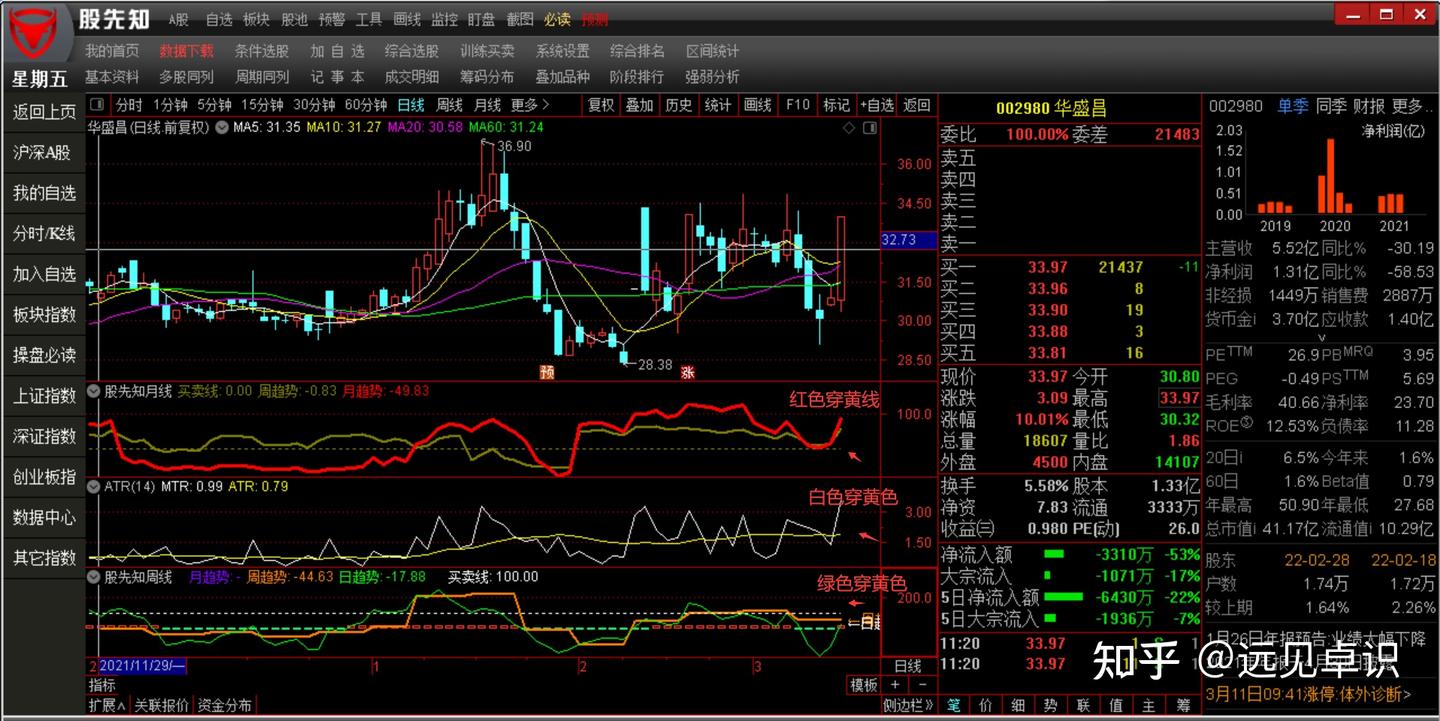Select the 单季 tab in financial panel
Image resolution: width=1440 pixels, height=721 pixels.
(1292, 105)
